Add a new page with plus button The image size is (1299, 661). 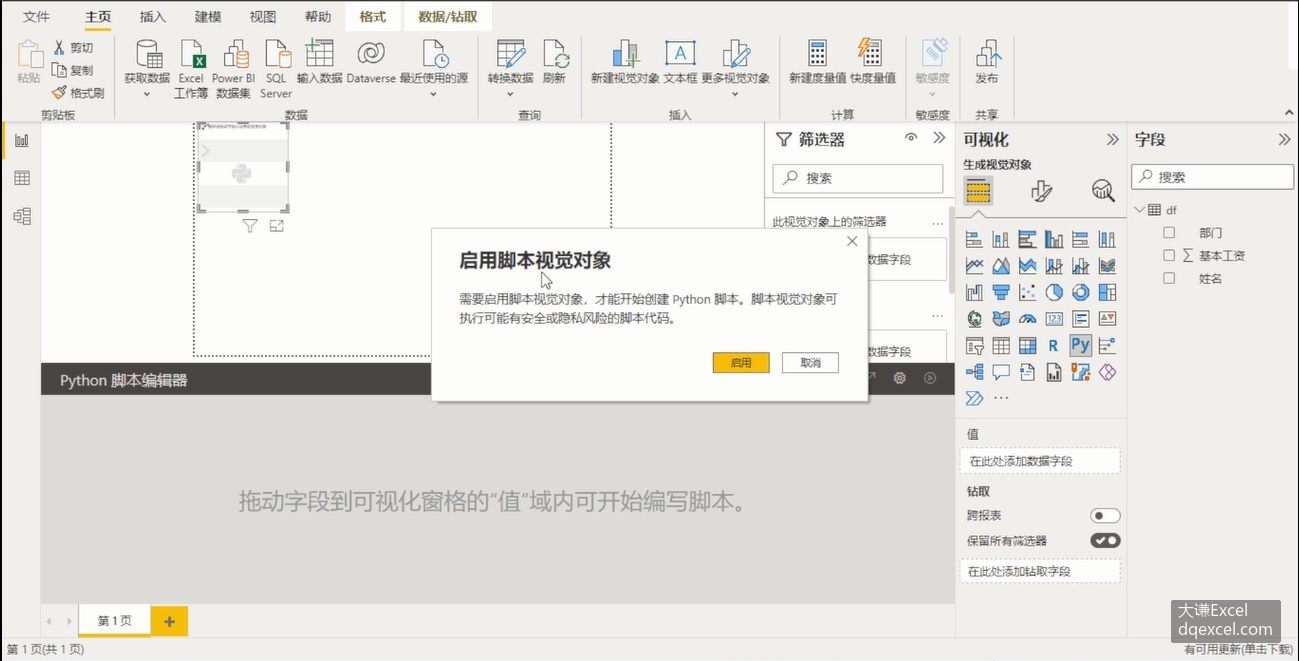(x=169, y=621)
